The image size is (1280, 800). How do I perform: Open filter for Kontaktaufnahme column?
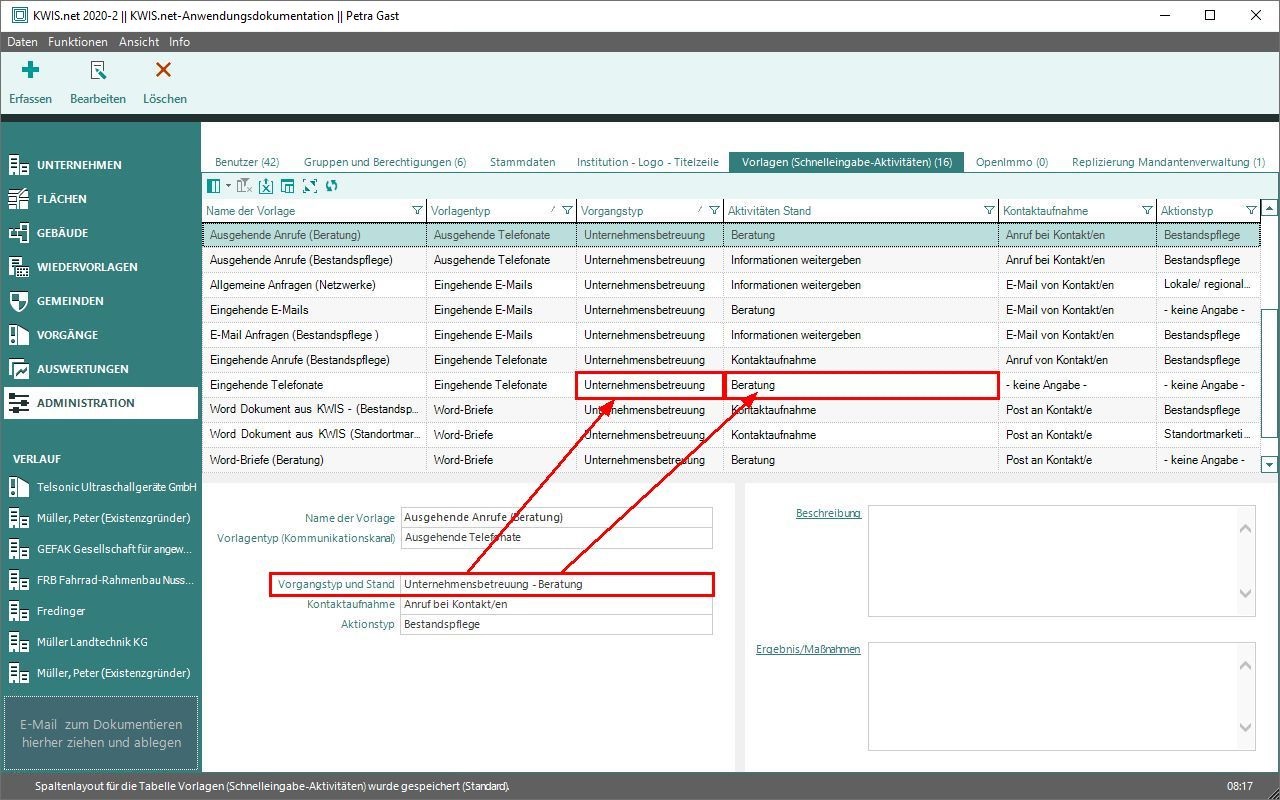click(x=1147, y=210)
